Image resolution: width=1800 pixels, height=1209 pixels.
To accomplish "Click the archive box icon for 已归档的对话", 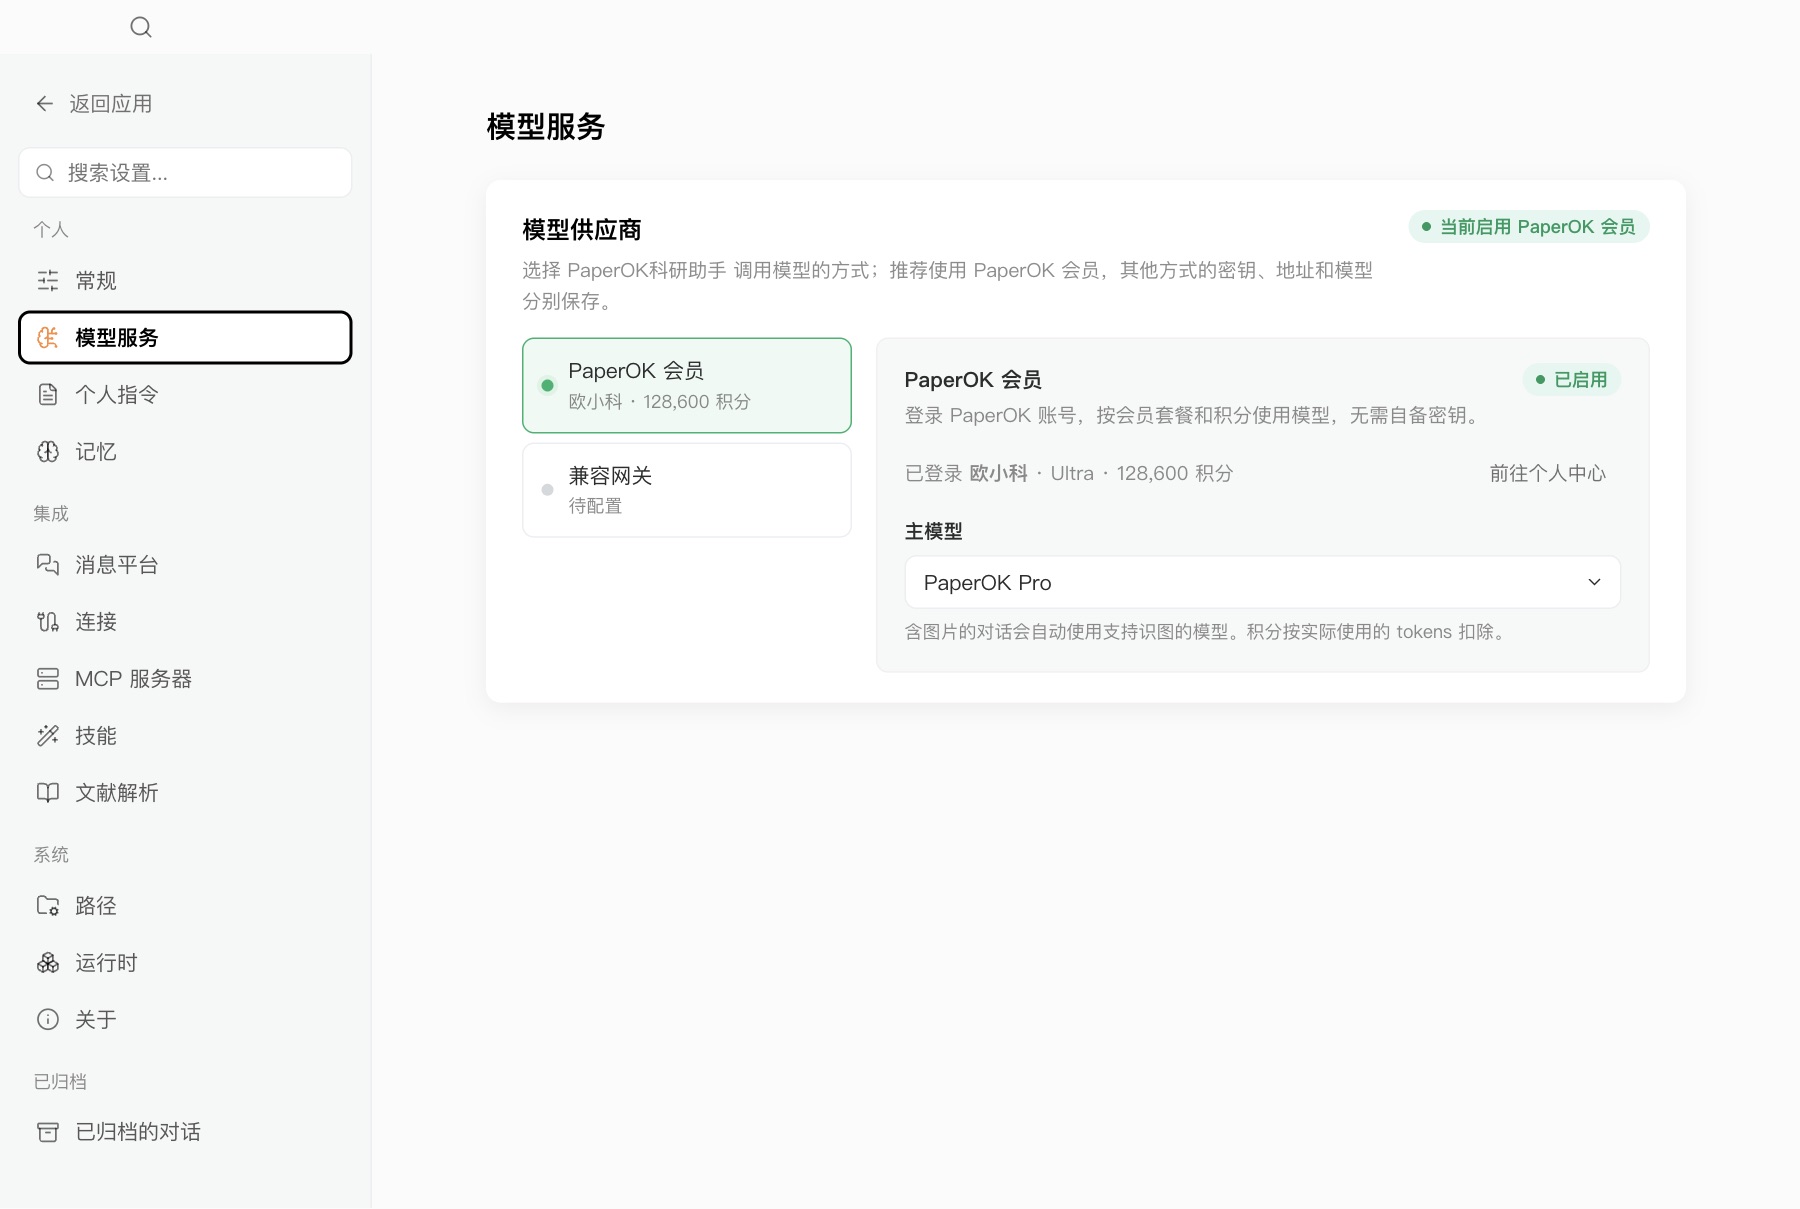I will [x=48, y=1132].
